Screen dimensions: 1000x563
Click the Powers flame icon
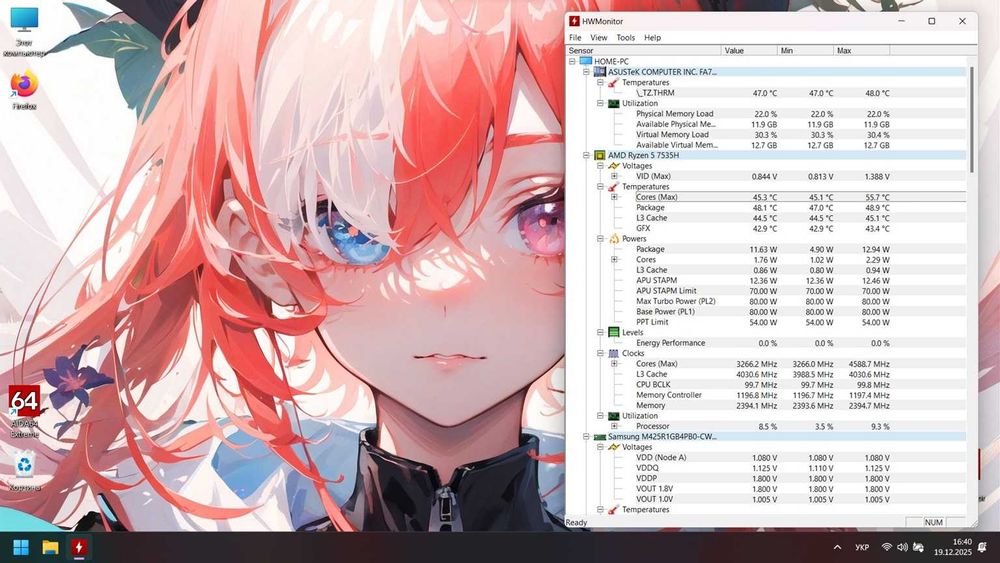click(x=614, y=238)
